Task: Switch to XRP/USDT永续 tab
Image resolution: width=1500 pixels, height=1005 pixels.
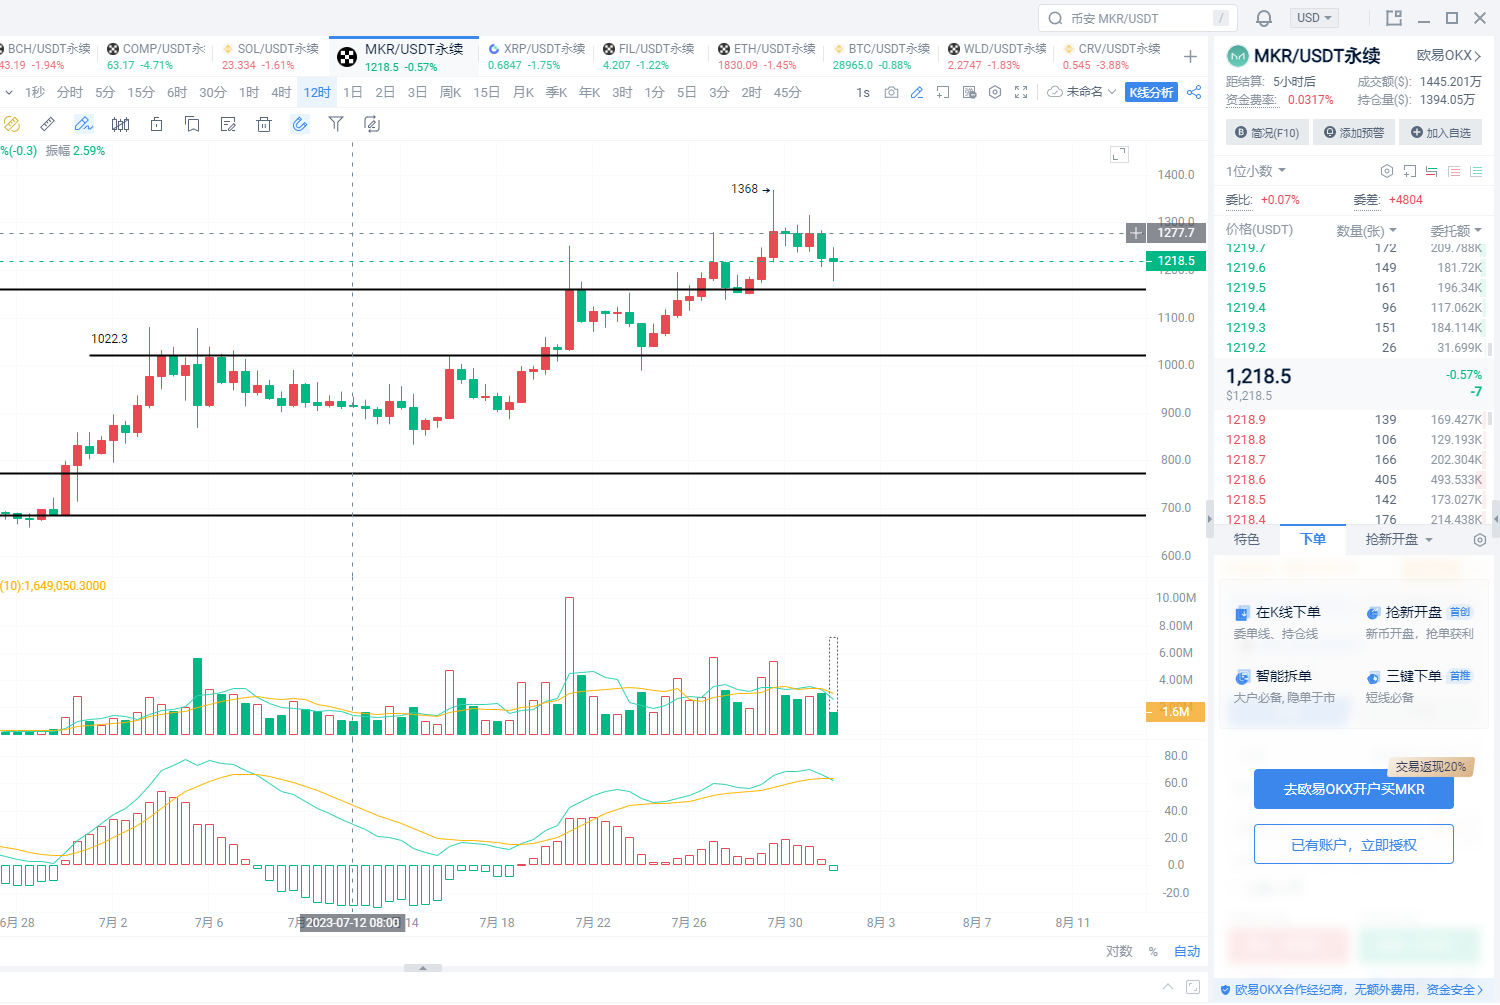Action: [x=537, y=56]
